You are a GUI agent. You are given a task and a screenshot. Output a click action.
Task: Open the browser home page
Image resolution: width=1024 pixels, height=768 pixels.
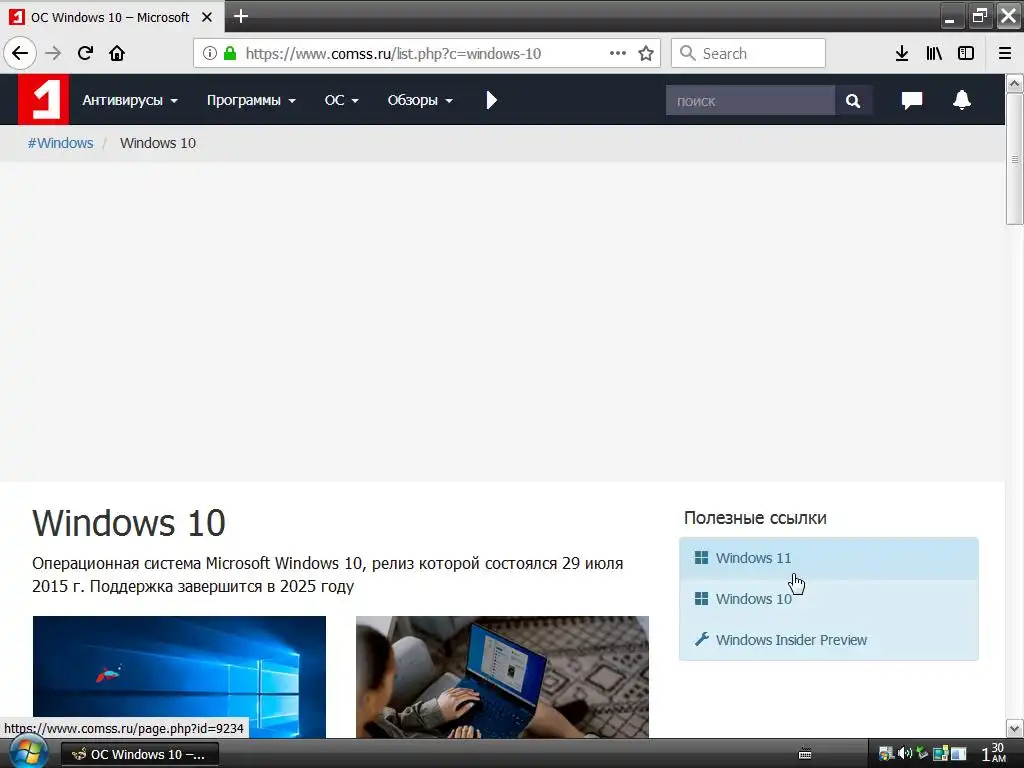117,53
